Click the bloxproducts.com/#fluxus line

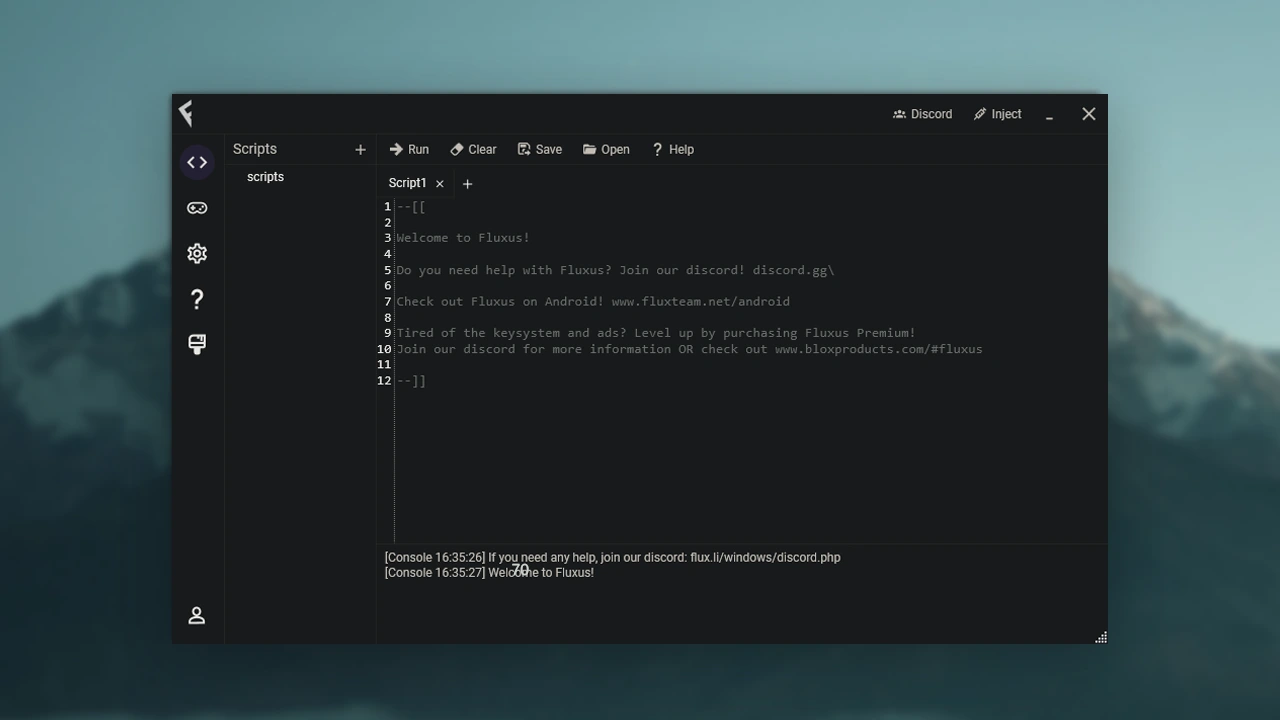689,349
